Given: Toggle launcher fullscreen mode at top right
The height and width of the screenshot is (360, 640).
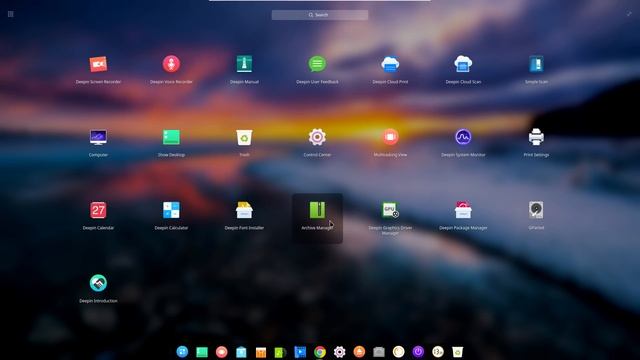Looking at the screenshot, I should [x=629, y=13].
